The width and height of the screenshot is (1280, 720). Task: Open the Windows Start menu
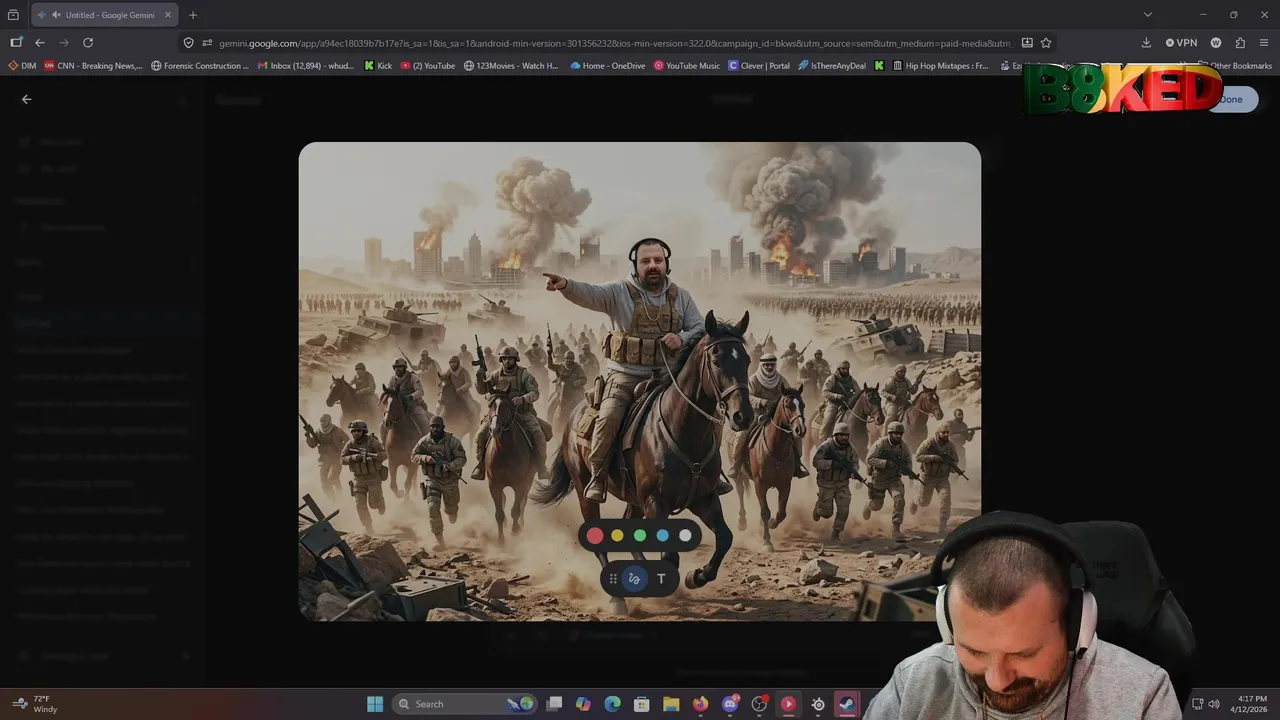point(375,704)
